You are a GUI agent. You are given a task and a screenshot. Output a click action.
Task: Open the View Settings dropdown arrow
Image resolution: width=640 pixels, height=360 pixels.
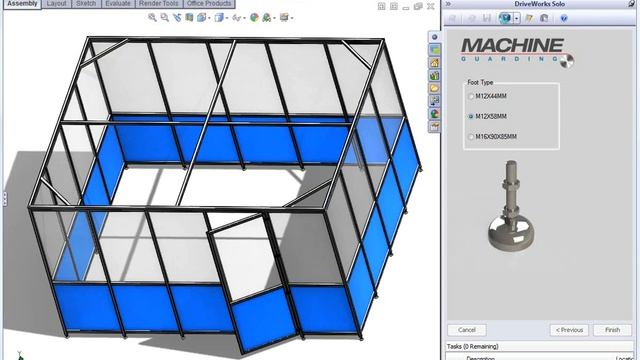point(292,18)
